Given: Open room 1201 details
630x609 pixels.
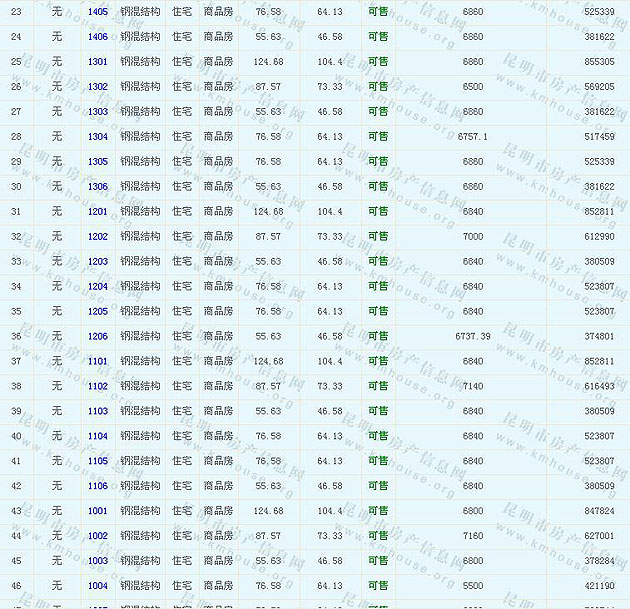Looking at the screenshot, I should tap(97, 211).
